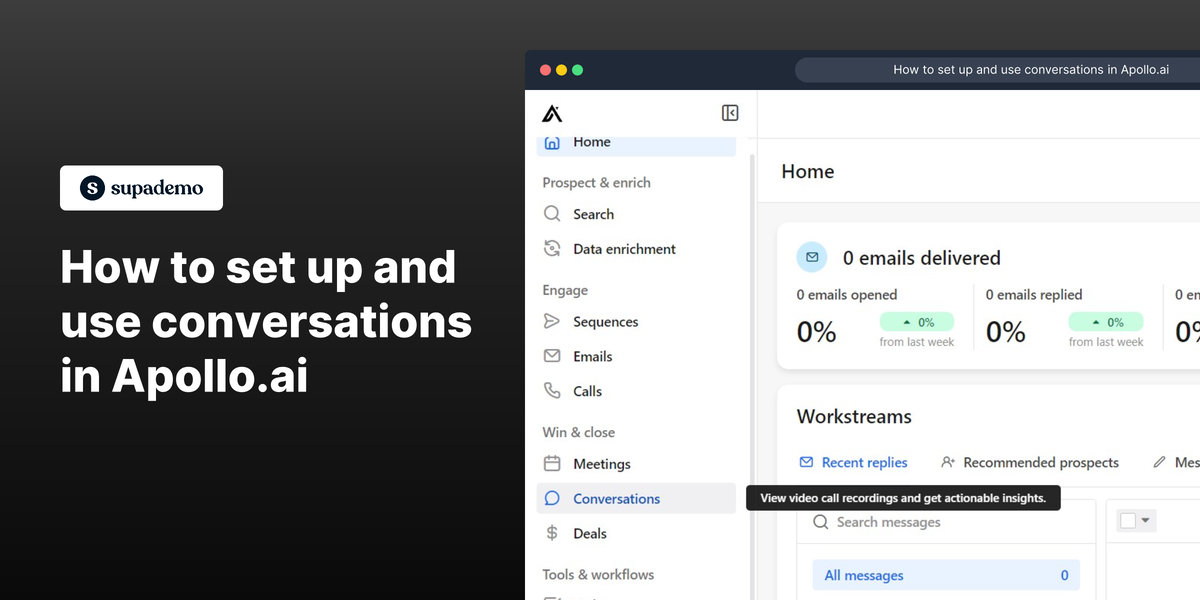Image resolution: width=1200 pixels, height=600 pixels.
Task: Click the red close window dot
Action: click(x=545, y=70)
